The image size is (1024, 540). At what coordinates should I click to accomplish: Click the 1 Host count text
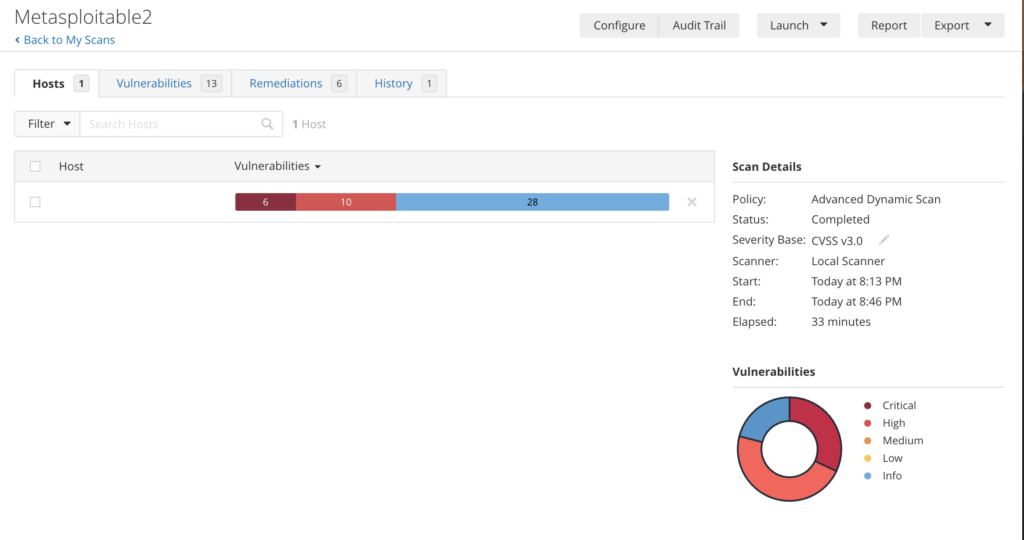[309, 124]
